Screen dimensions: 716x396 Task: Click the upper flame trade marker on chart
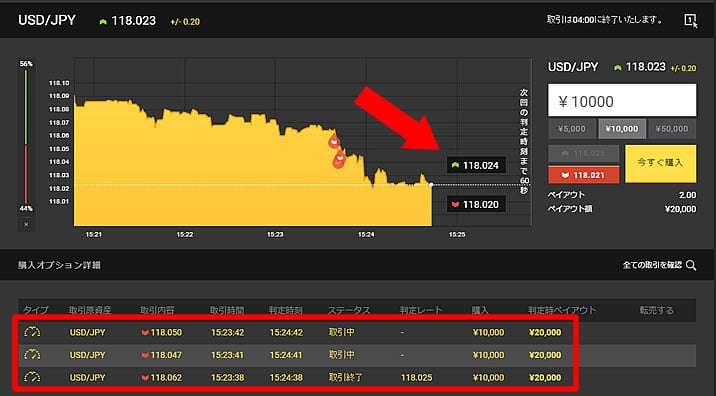point(334,141)
